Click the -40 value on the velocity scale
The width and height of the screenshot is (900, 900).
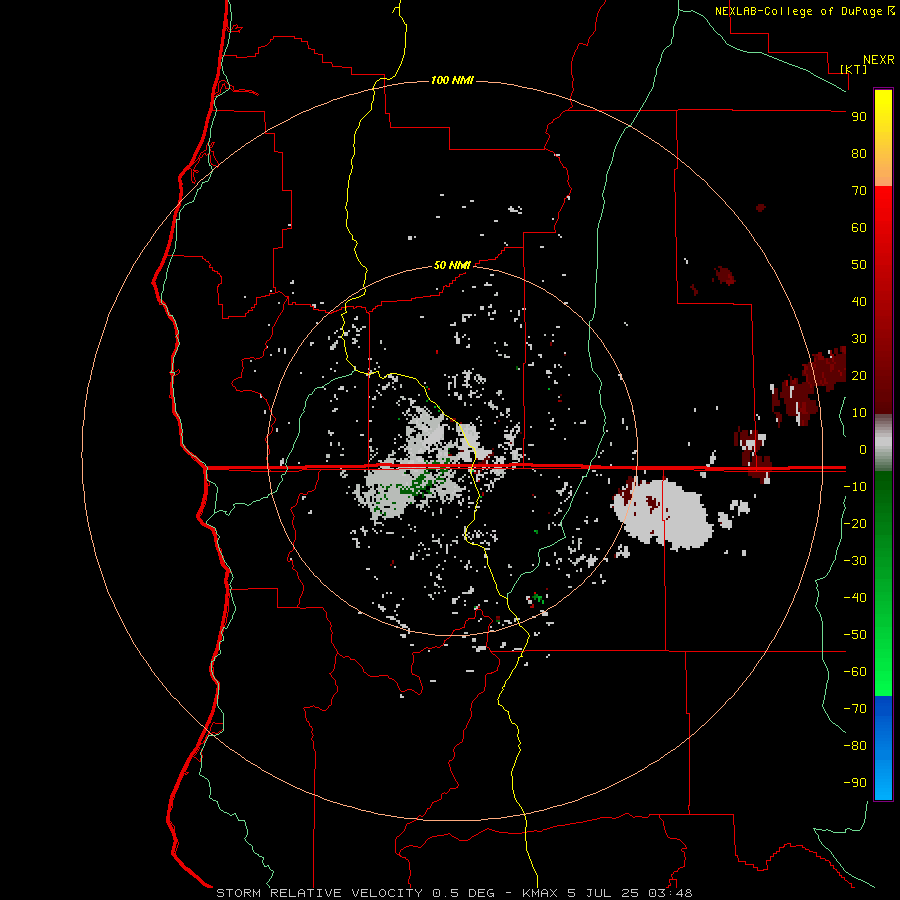tap(855, 598)
